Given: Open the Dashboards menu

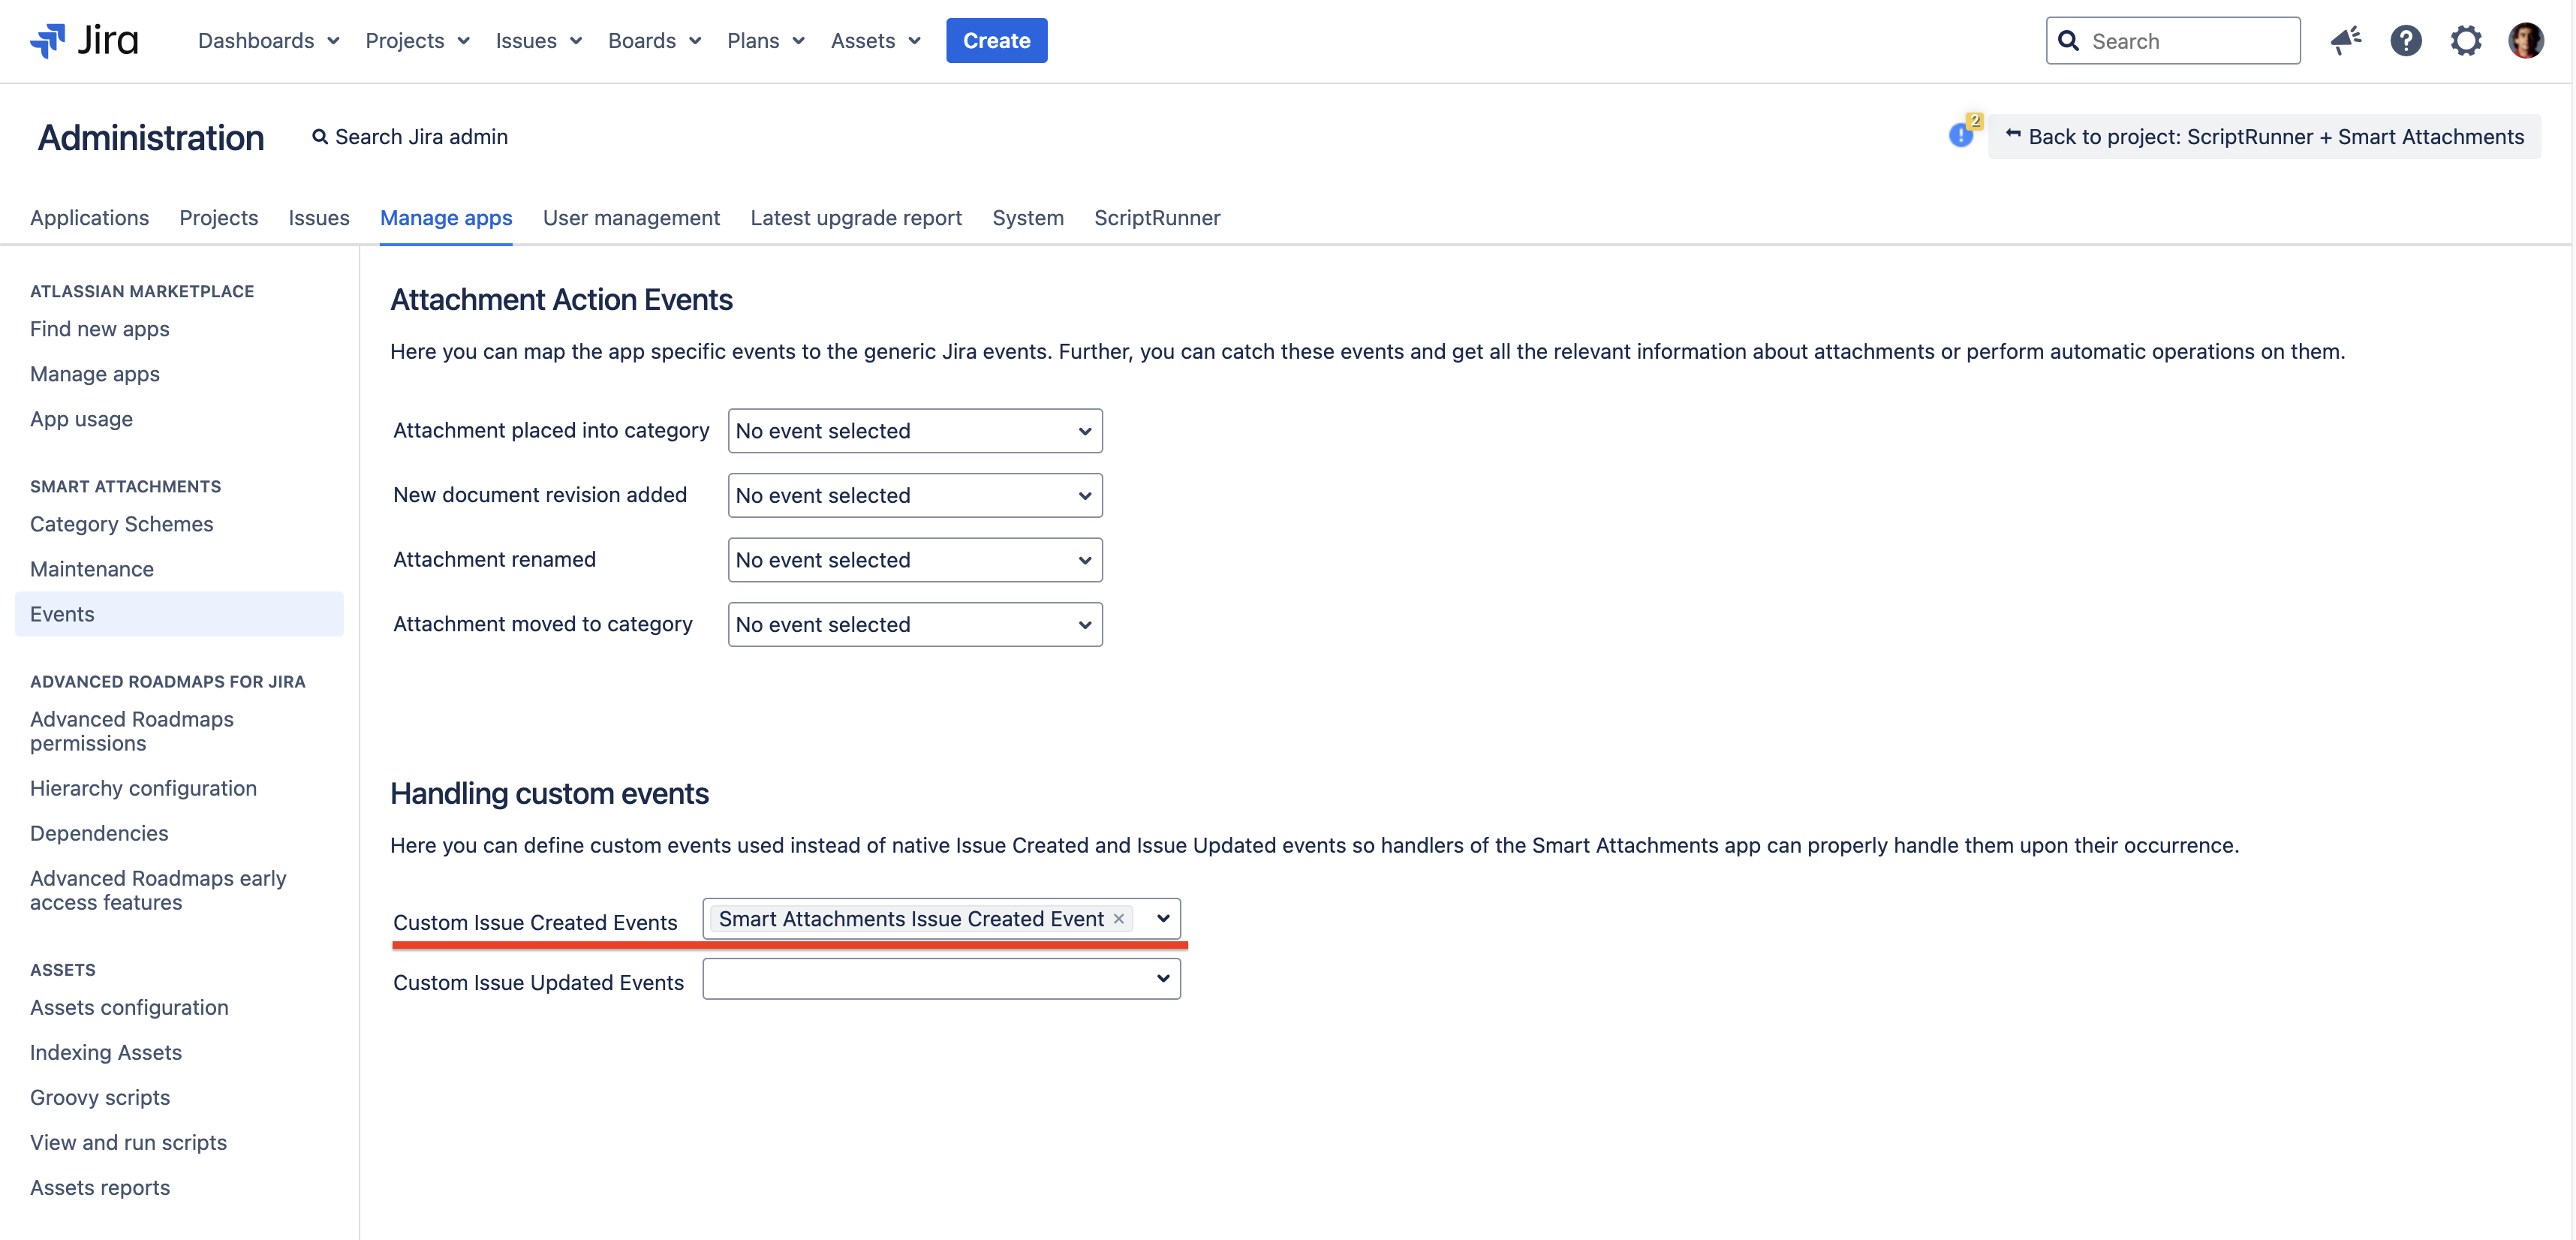Looking at the screenshot, I should pyautogui.click(x=268, y=41).
